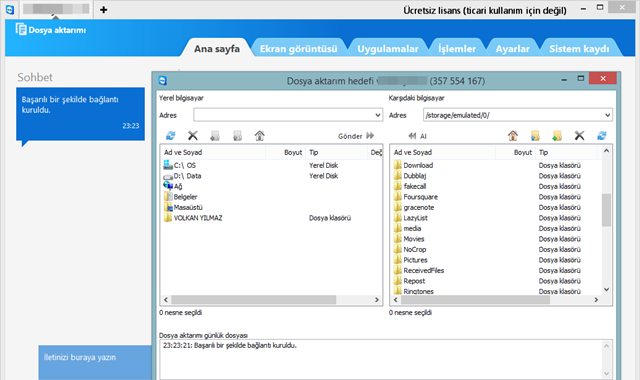Click local pane's second greyed folder icon
Image resolution: width=640 pixels, height=380 pixels.
pyautogui.click(x=237, y=136)
